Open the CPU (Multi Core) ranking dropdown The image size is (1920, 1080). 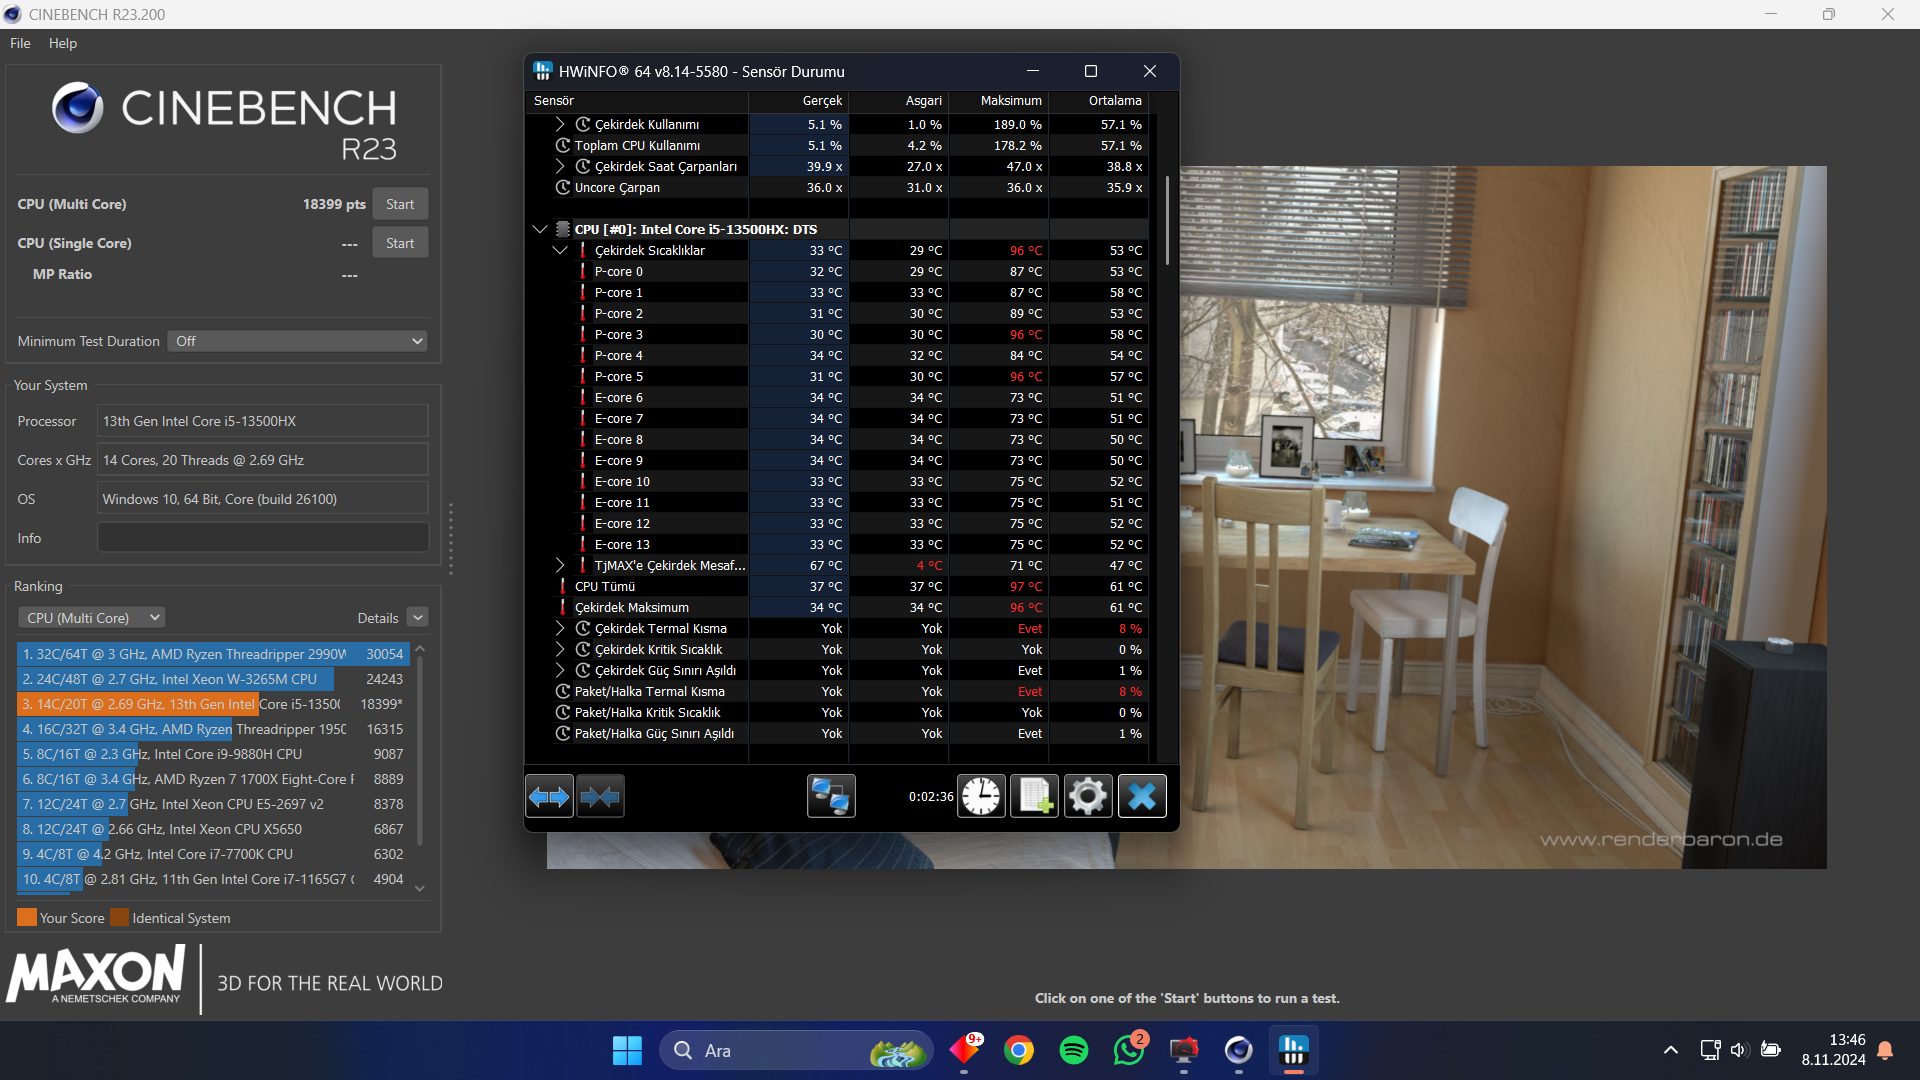pyautogui.click(x=92, y=618)
